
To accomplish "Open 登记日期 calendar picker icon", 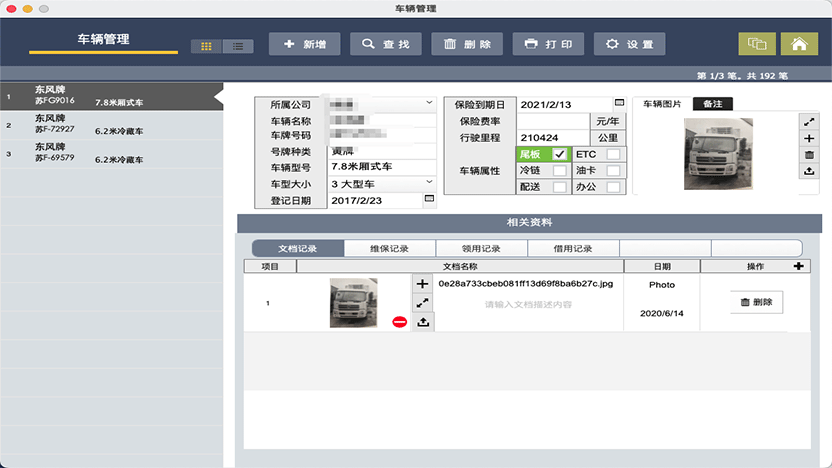I will (429, 198).
